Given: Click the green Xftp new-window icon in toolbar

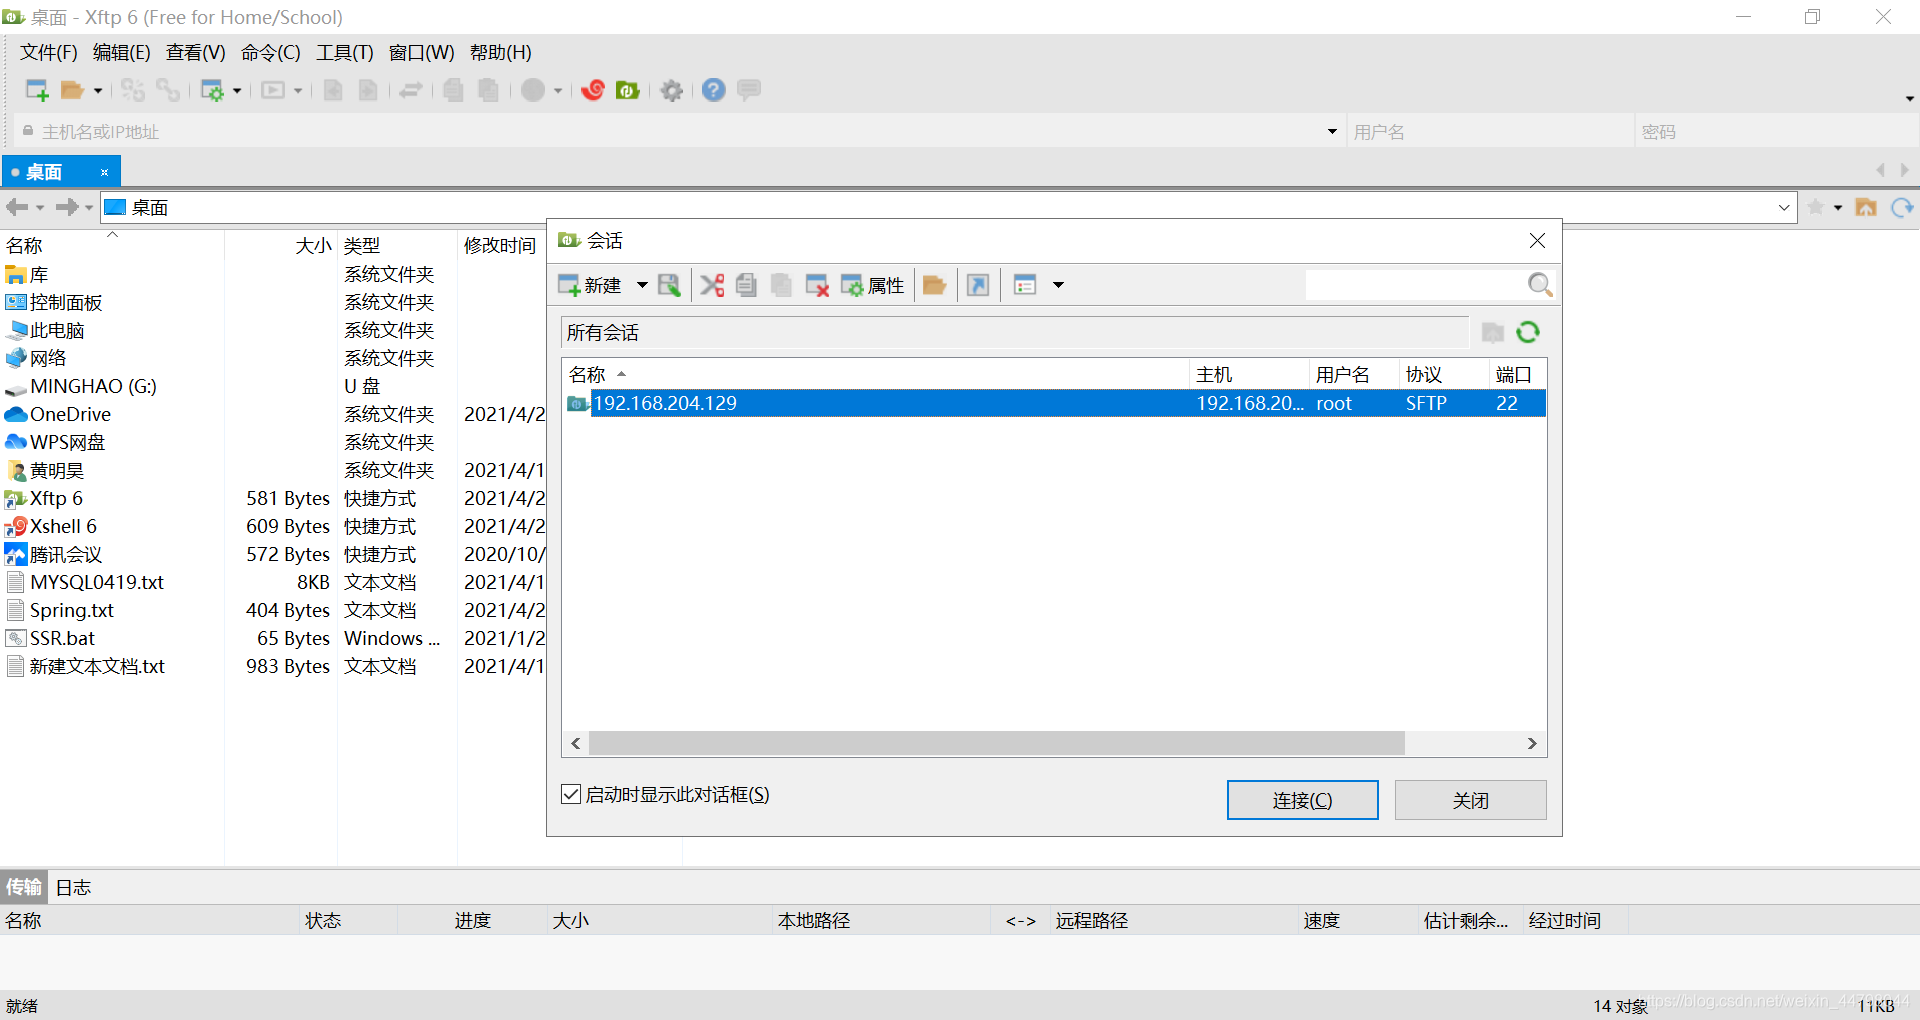Looking at the screenshot, I should (x=628, y=91).
